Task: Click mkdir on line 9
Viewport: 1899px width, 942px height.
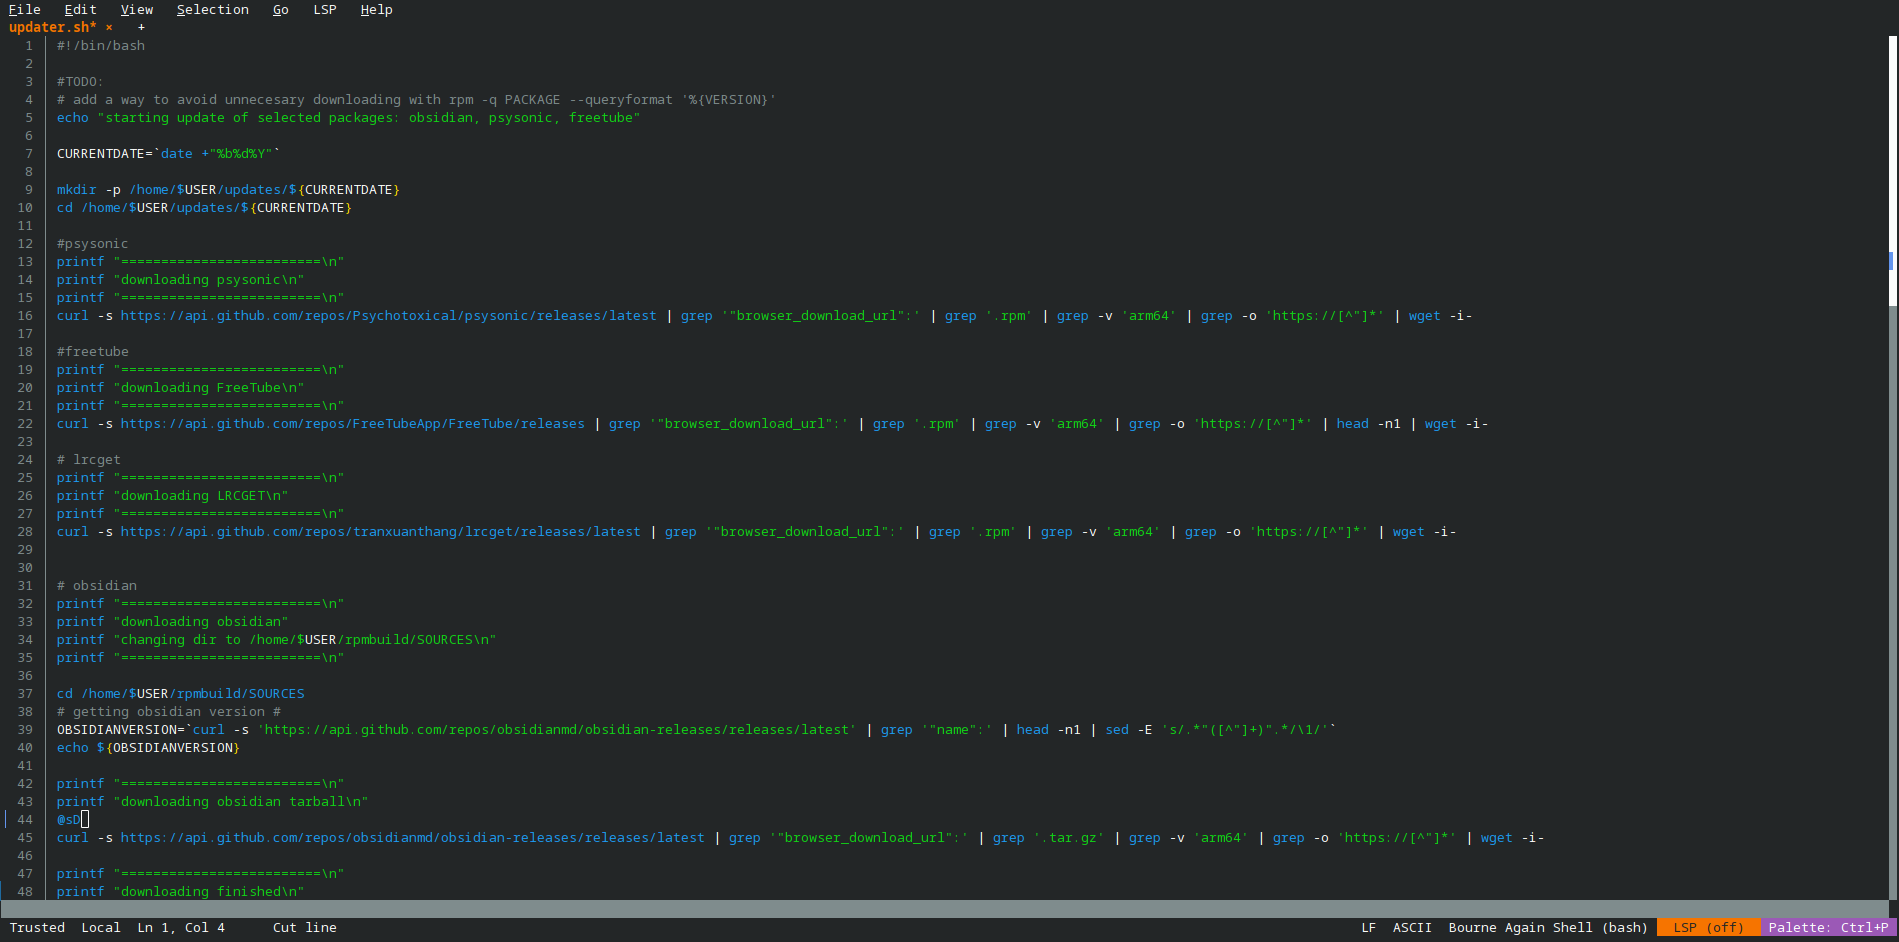Action: pos(76,189)
